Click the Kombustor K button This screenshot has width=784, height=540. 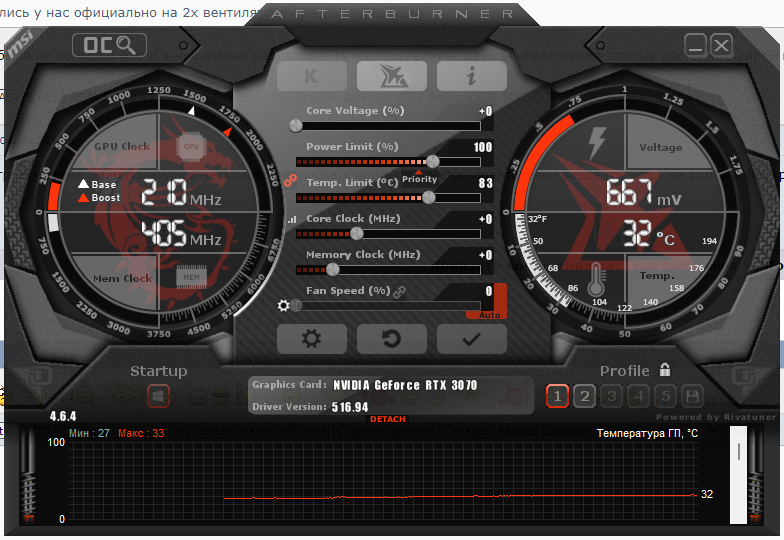(312, 76)
